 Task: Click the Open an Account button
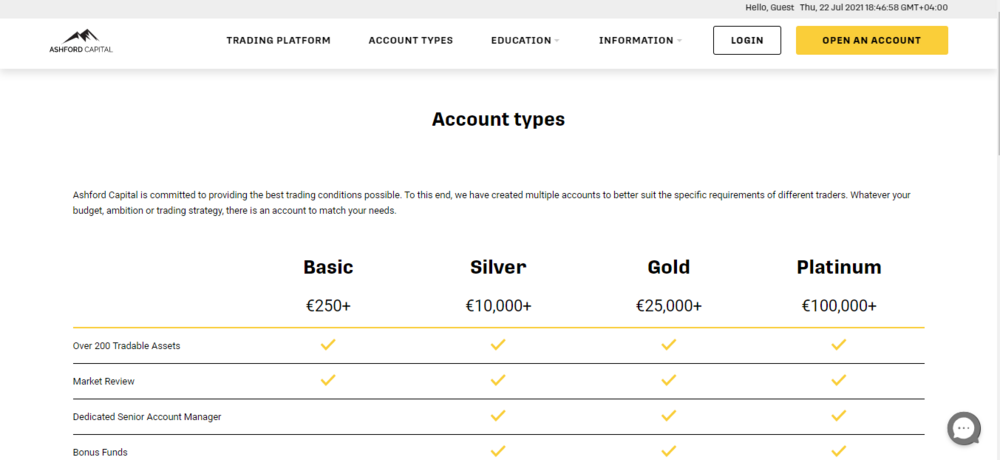click(x=871, y=41)
